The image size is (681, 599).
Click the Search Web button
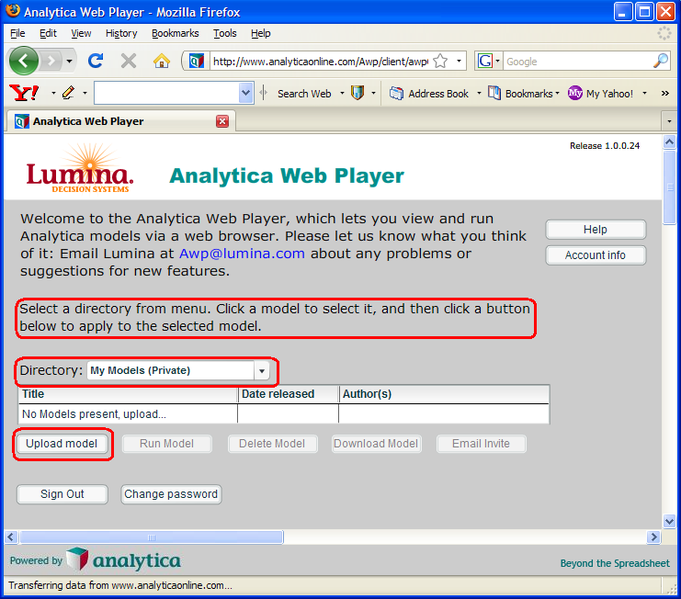[304, 93]
